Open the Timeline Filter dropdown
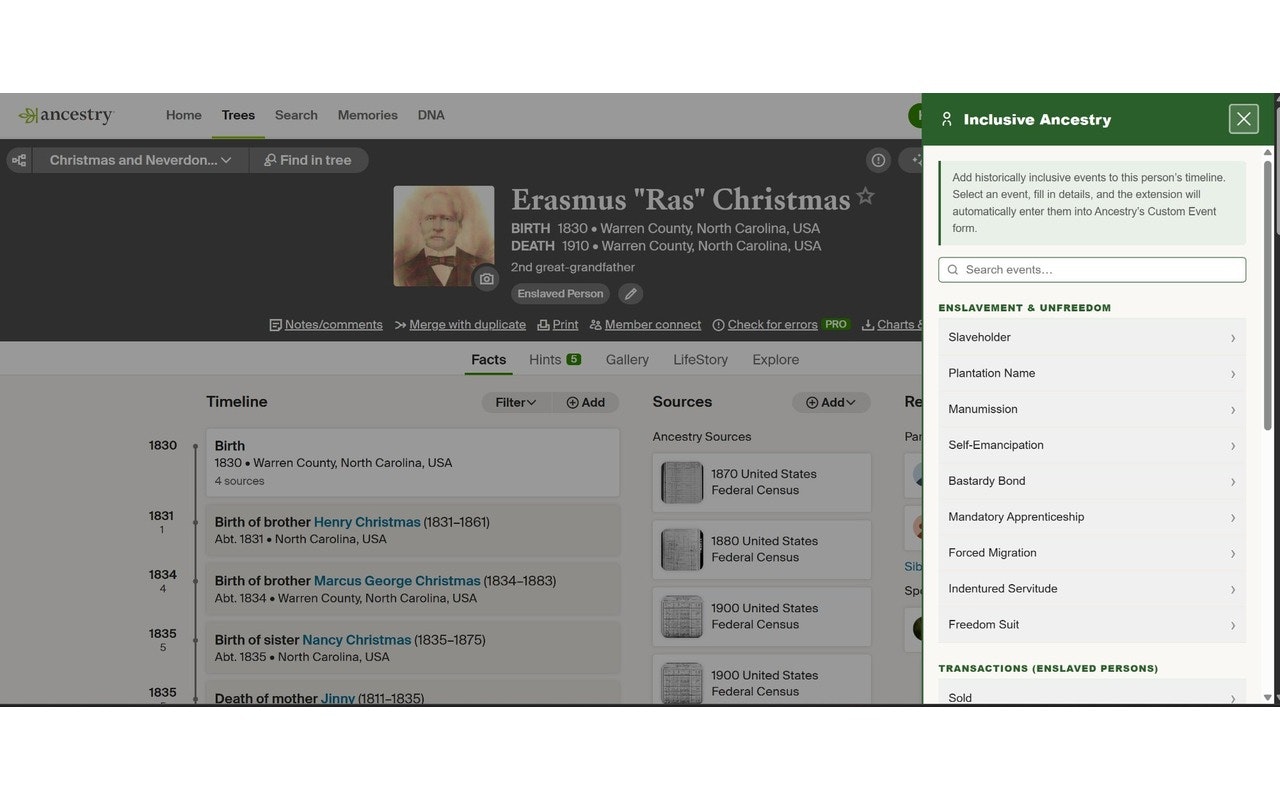 (x=516, y=402)
